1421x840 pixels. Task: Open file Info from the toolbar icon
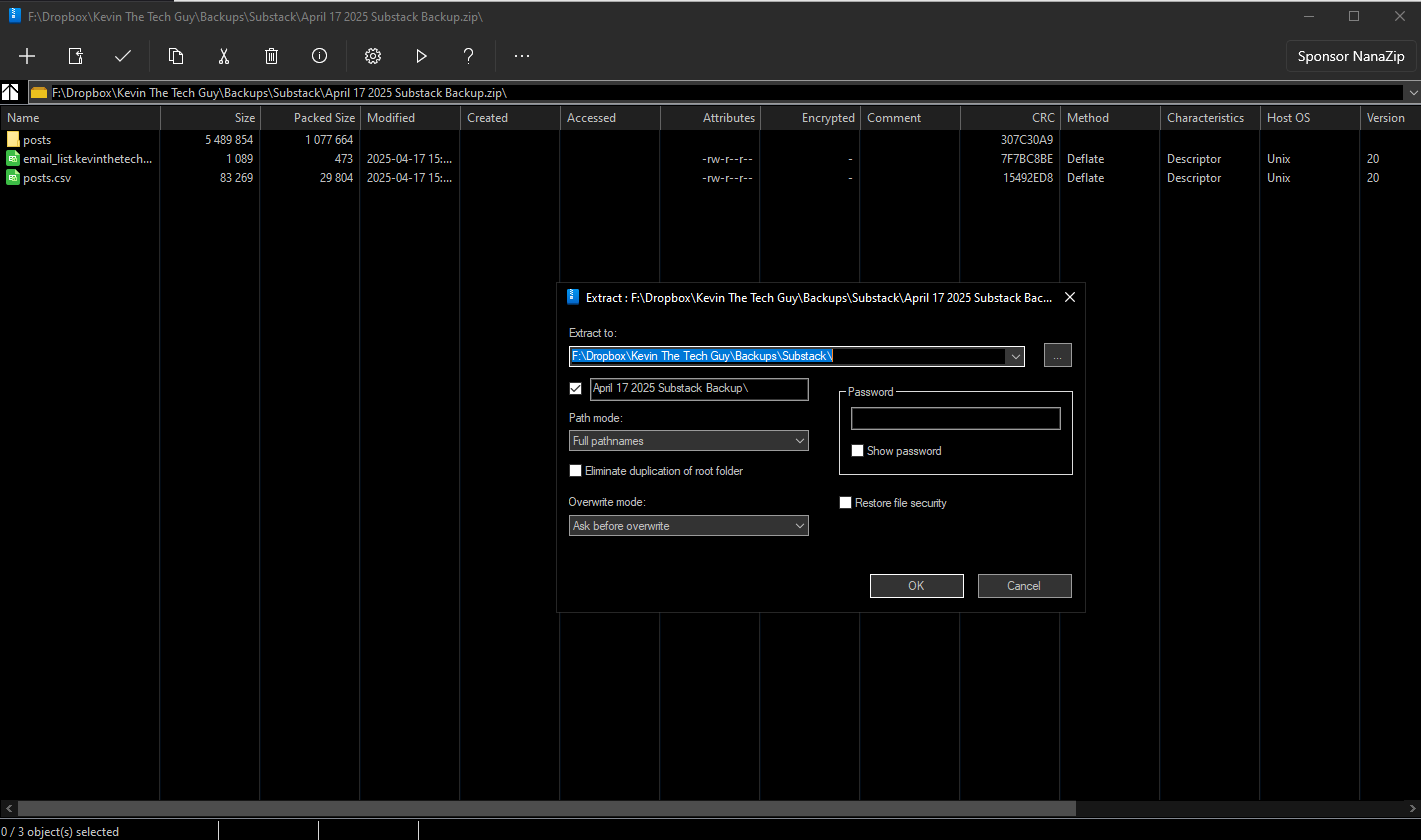(319, 56)
